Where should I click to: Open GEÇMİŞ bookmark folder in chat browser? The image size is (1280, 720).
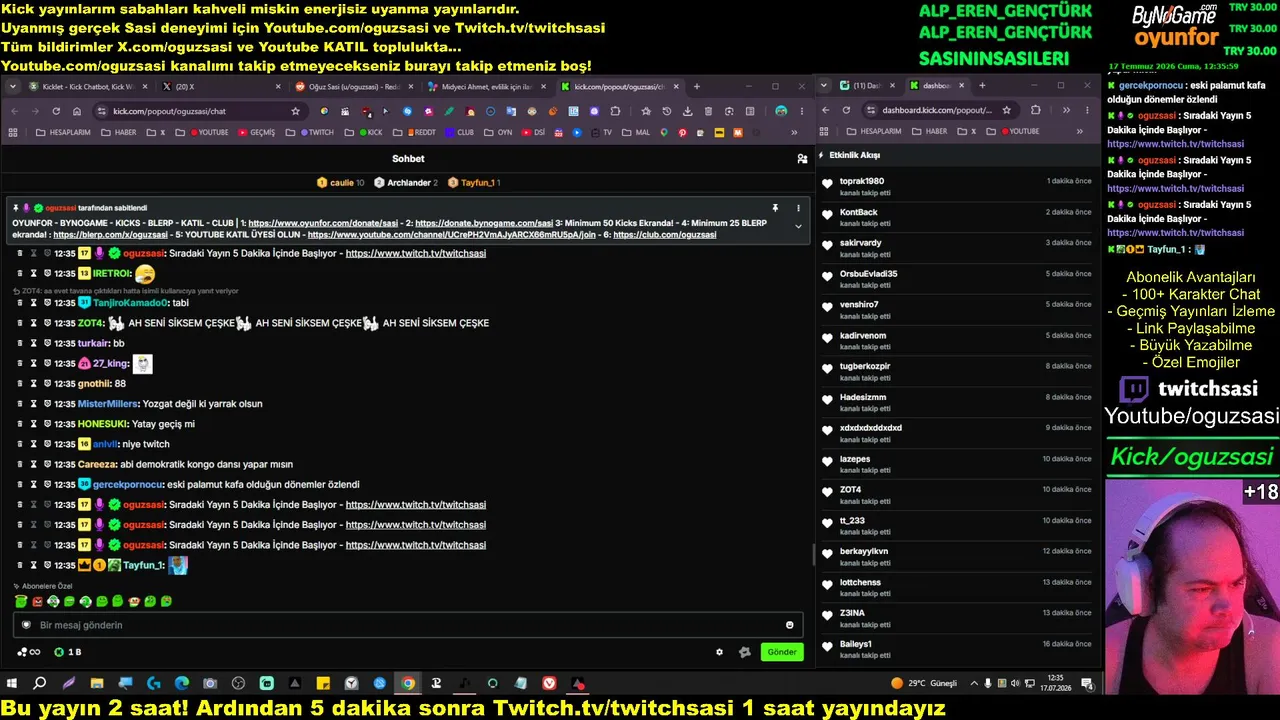click(x=255, y=132)
